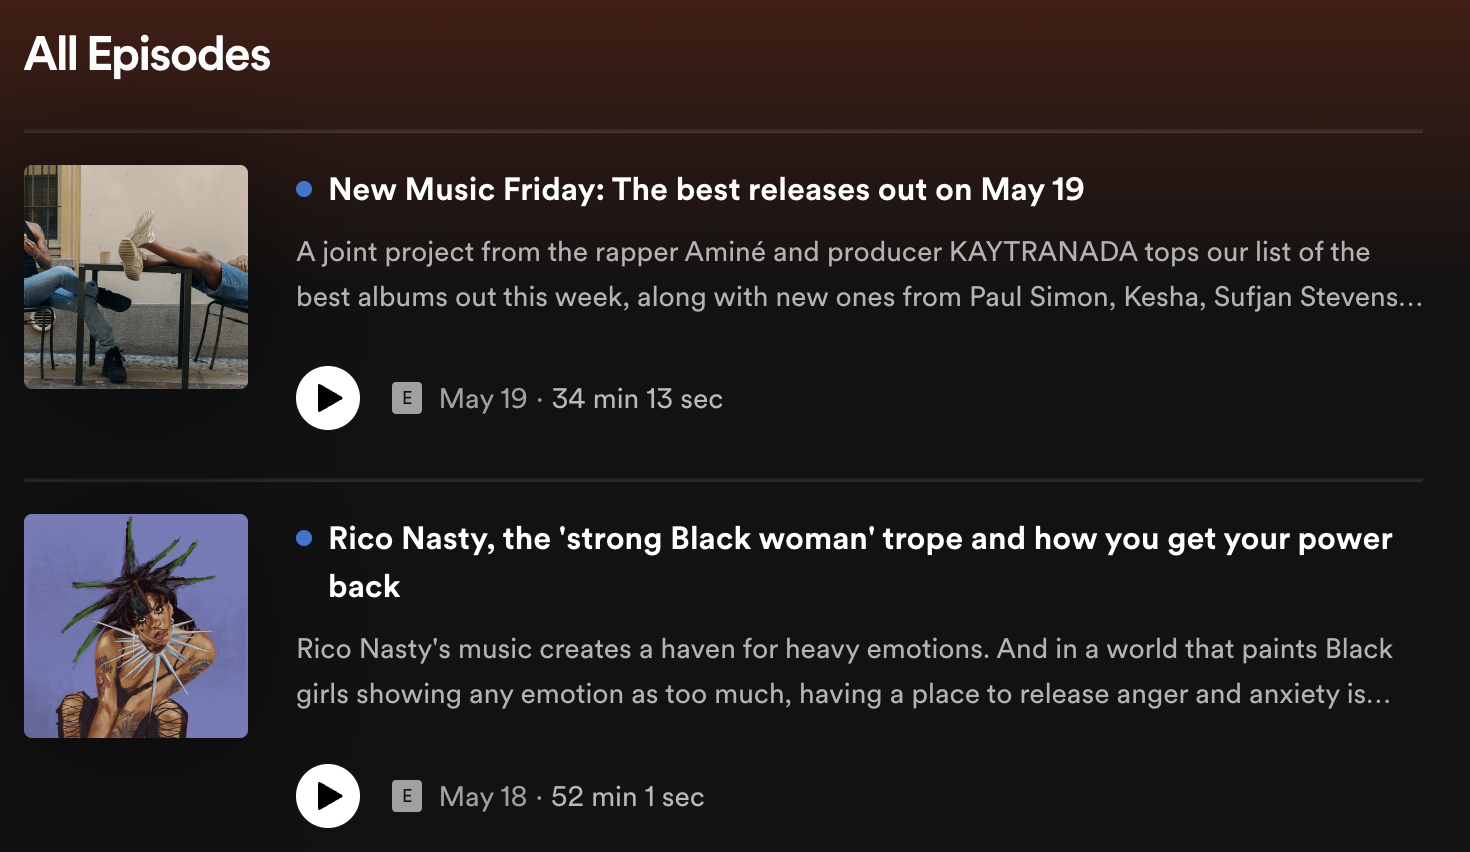This screenshot has width=1470, height=852.
Task: Click the explicit badge next to May 19
Action: 406,398
